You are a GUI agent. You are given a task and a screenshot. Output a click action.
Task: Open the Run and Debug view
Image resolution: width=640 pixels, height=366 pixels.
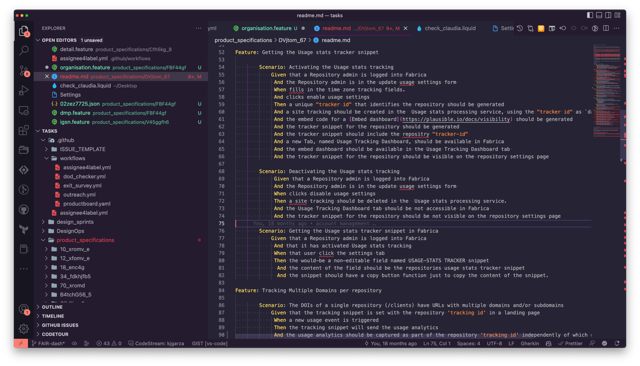click(x=24, y=90)
